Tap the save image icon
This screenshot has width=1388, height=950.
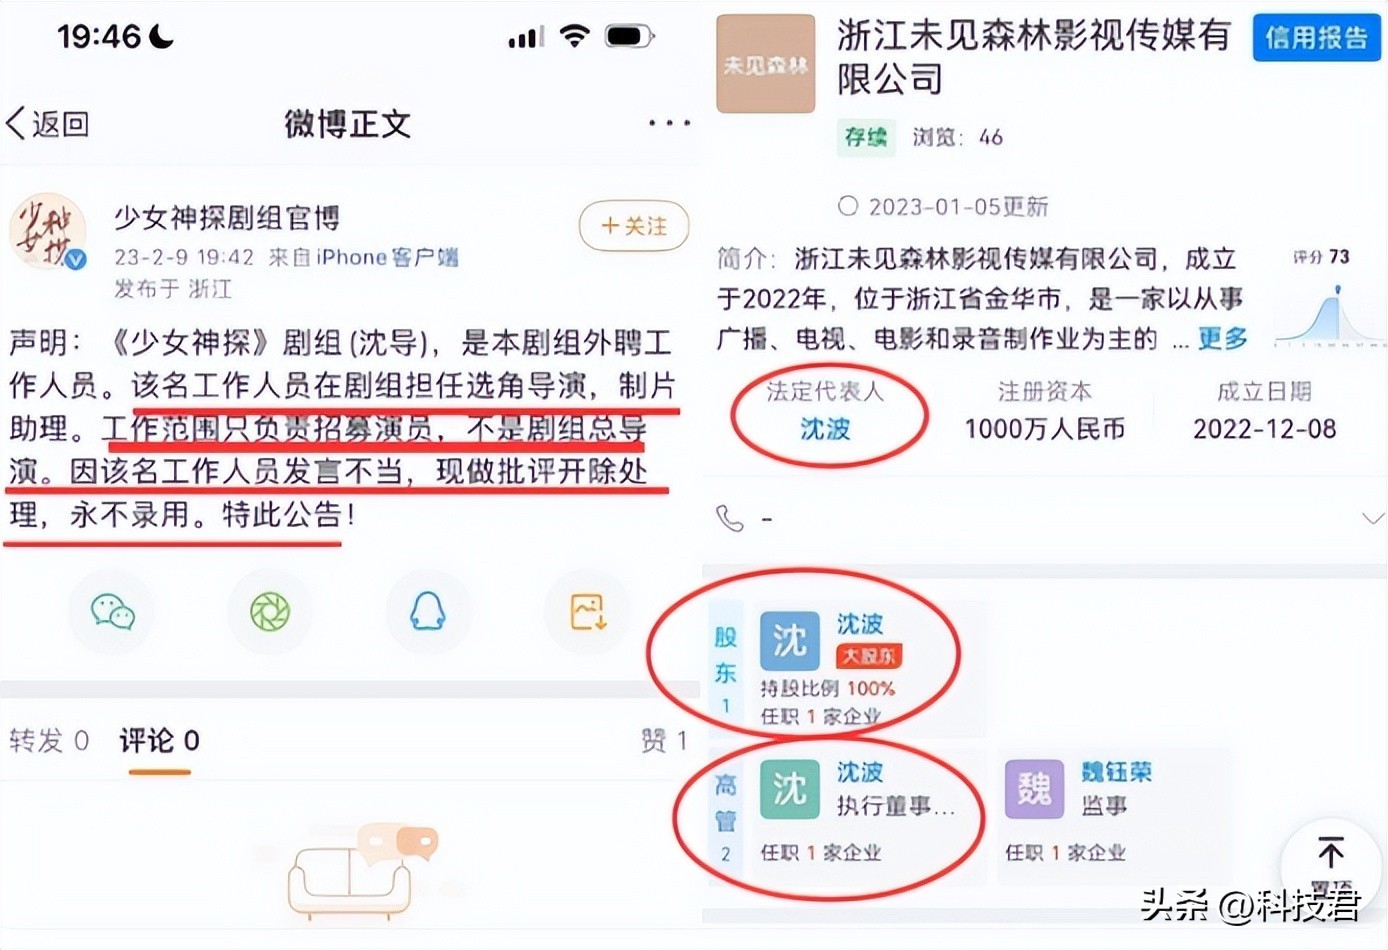(587, 611)
